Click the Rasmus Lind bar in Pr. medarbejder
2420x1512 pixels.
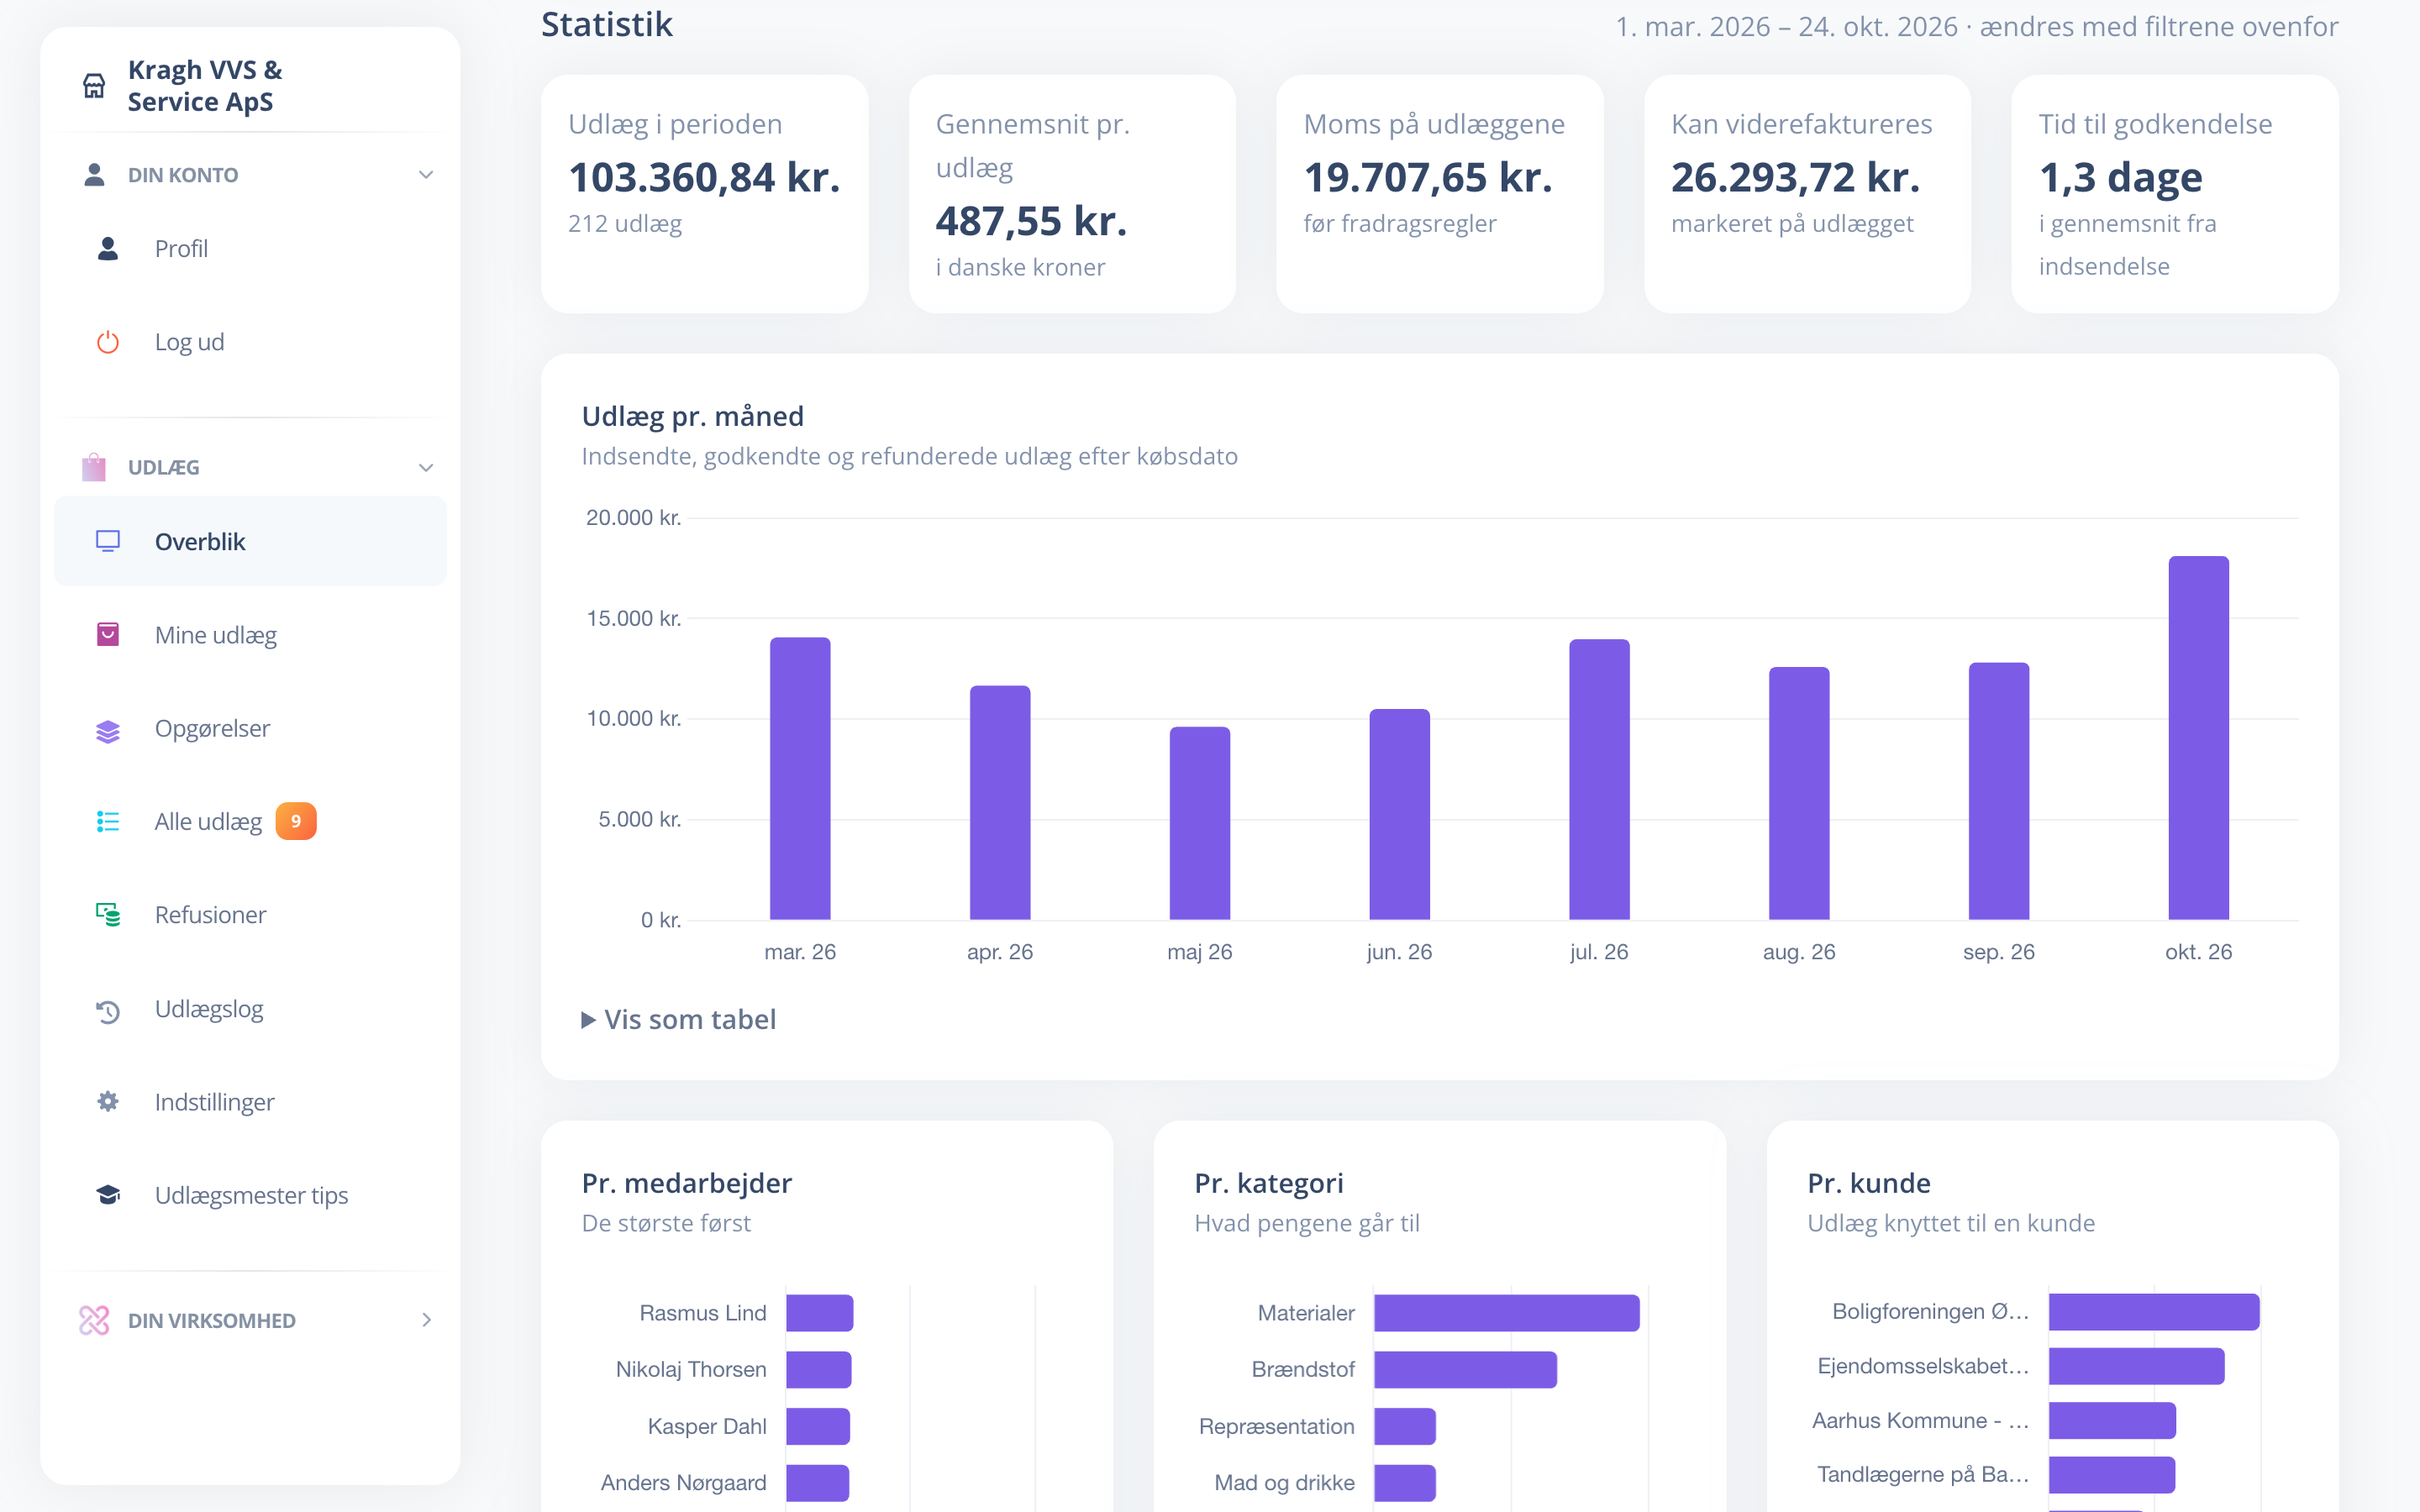click(819, 1313)
